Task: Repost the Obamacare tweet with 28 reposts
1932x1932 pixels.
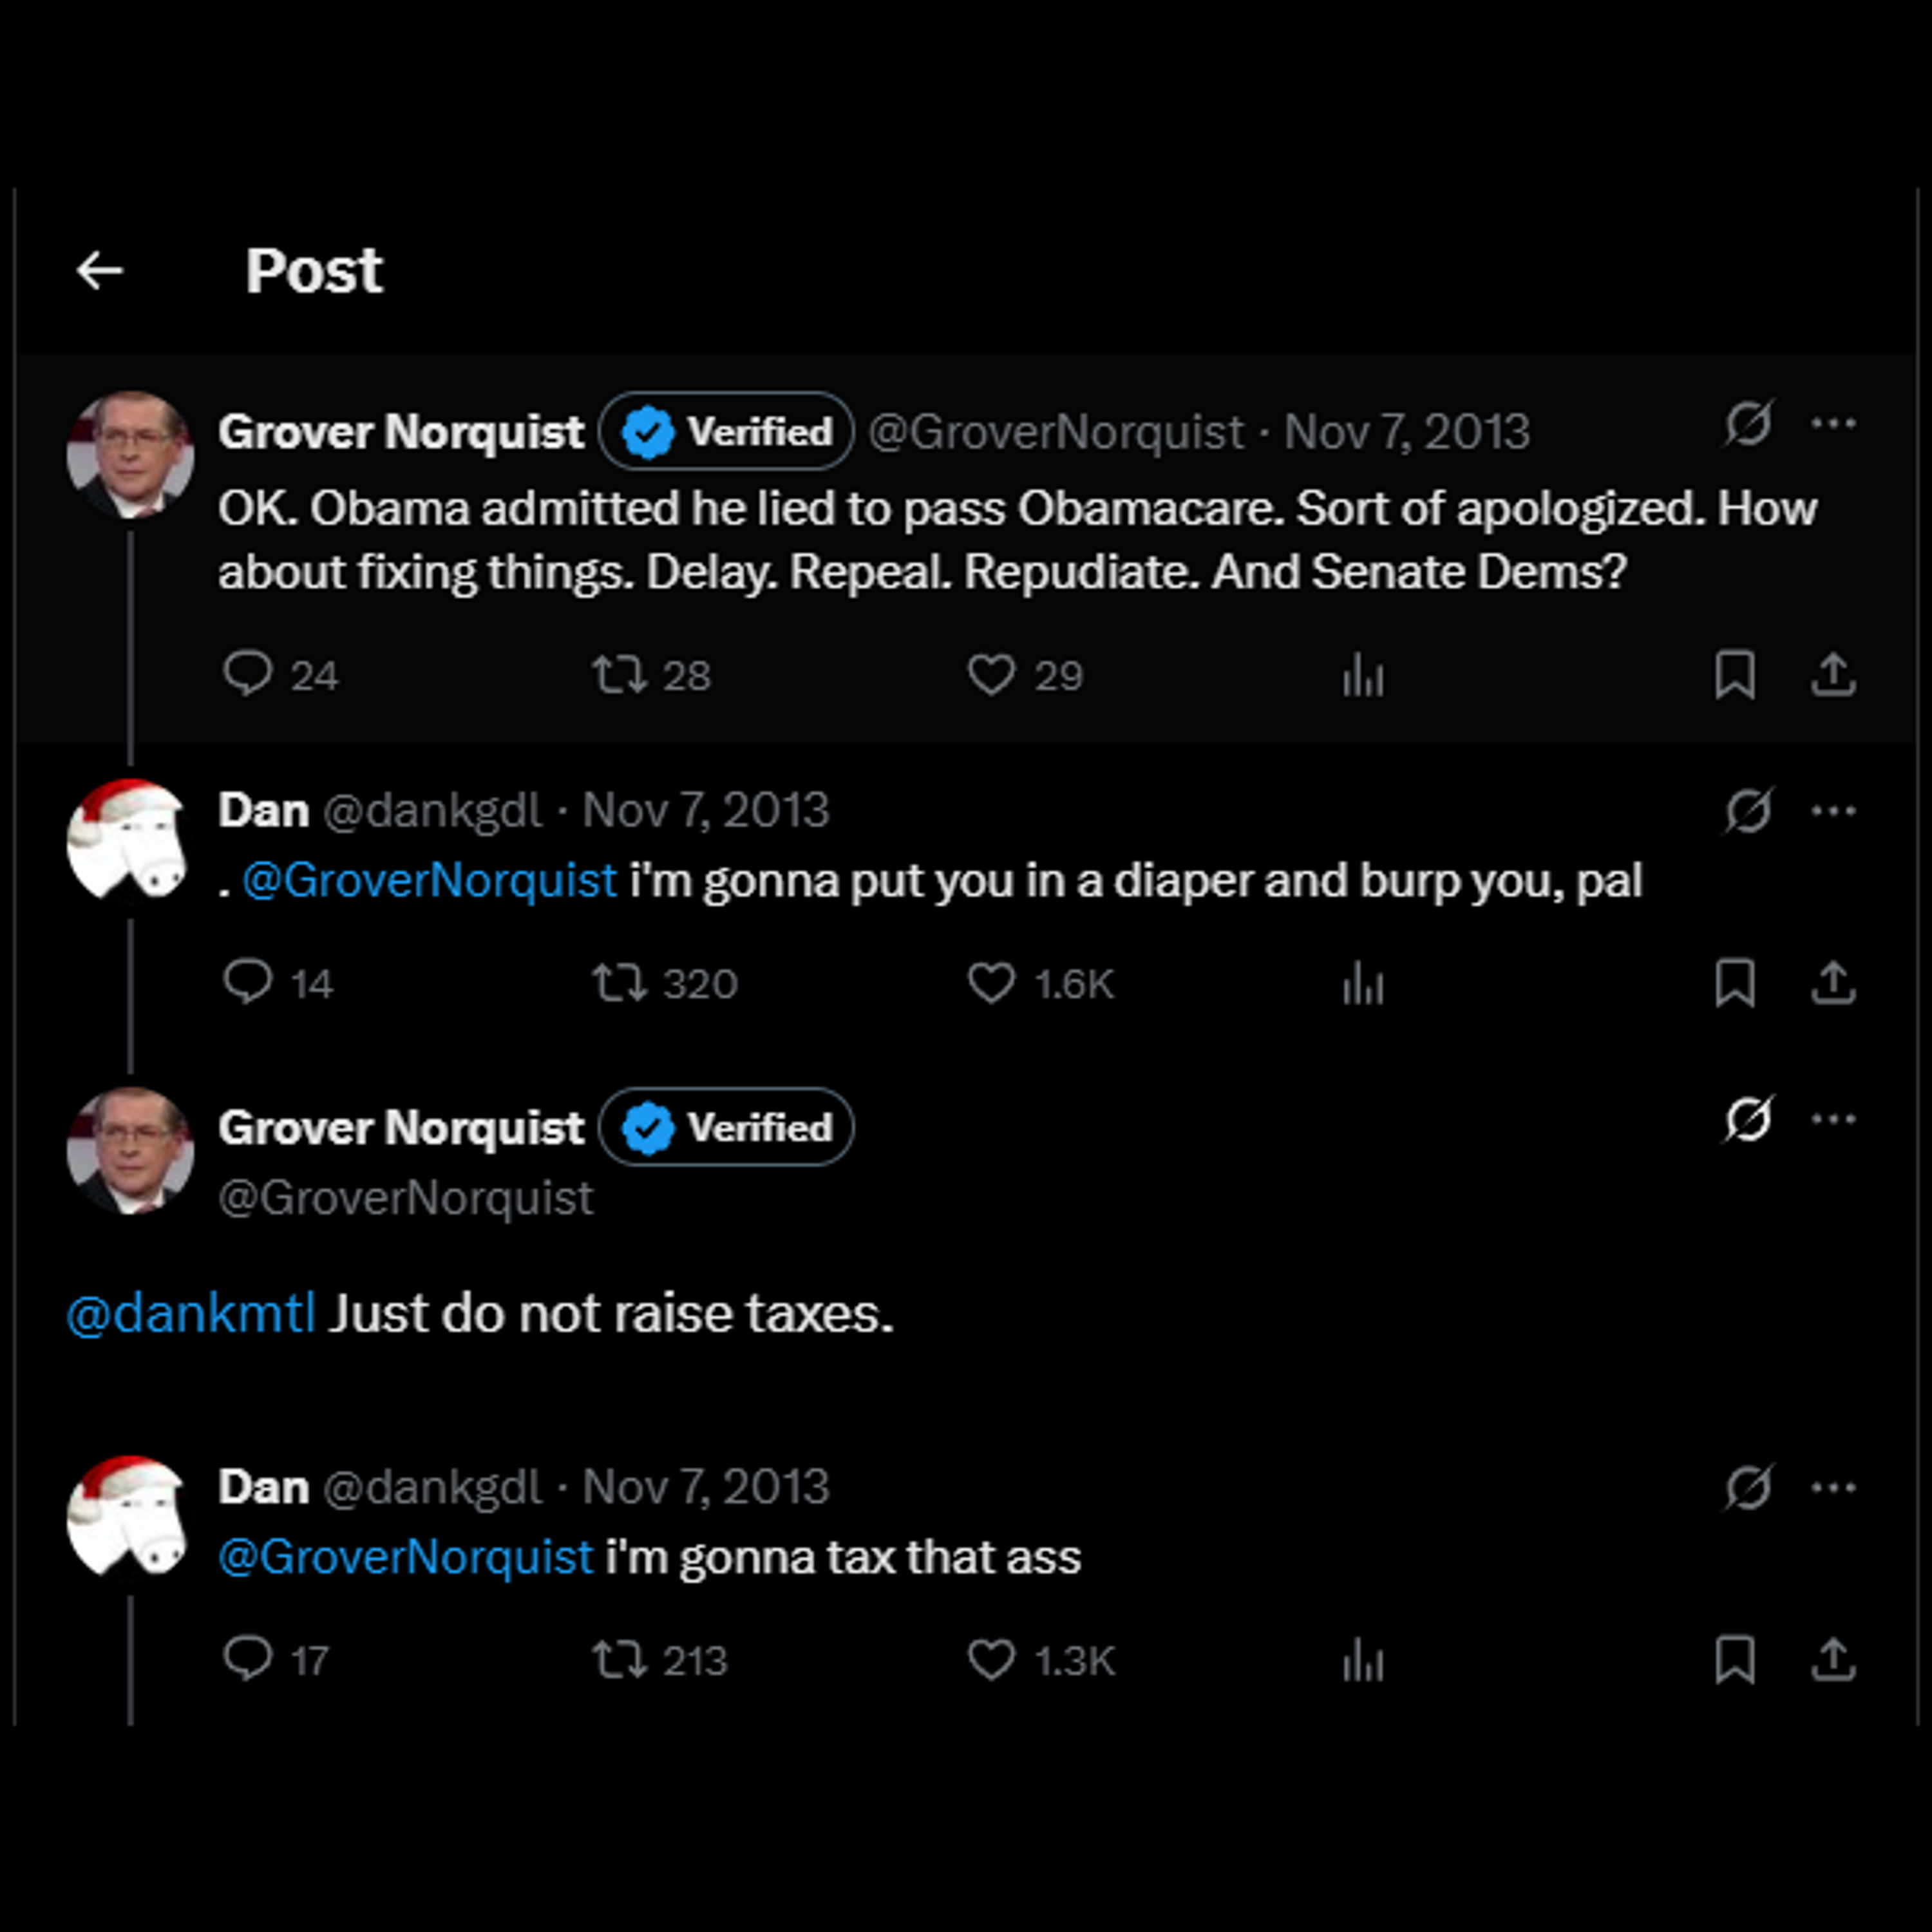Action: (620, 674)
